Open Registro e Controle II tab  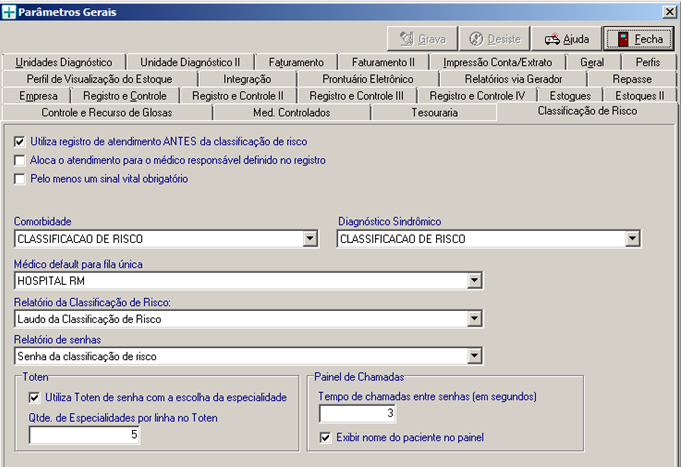(x=238, y=96)
